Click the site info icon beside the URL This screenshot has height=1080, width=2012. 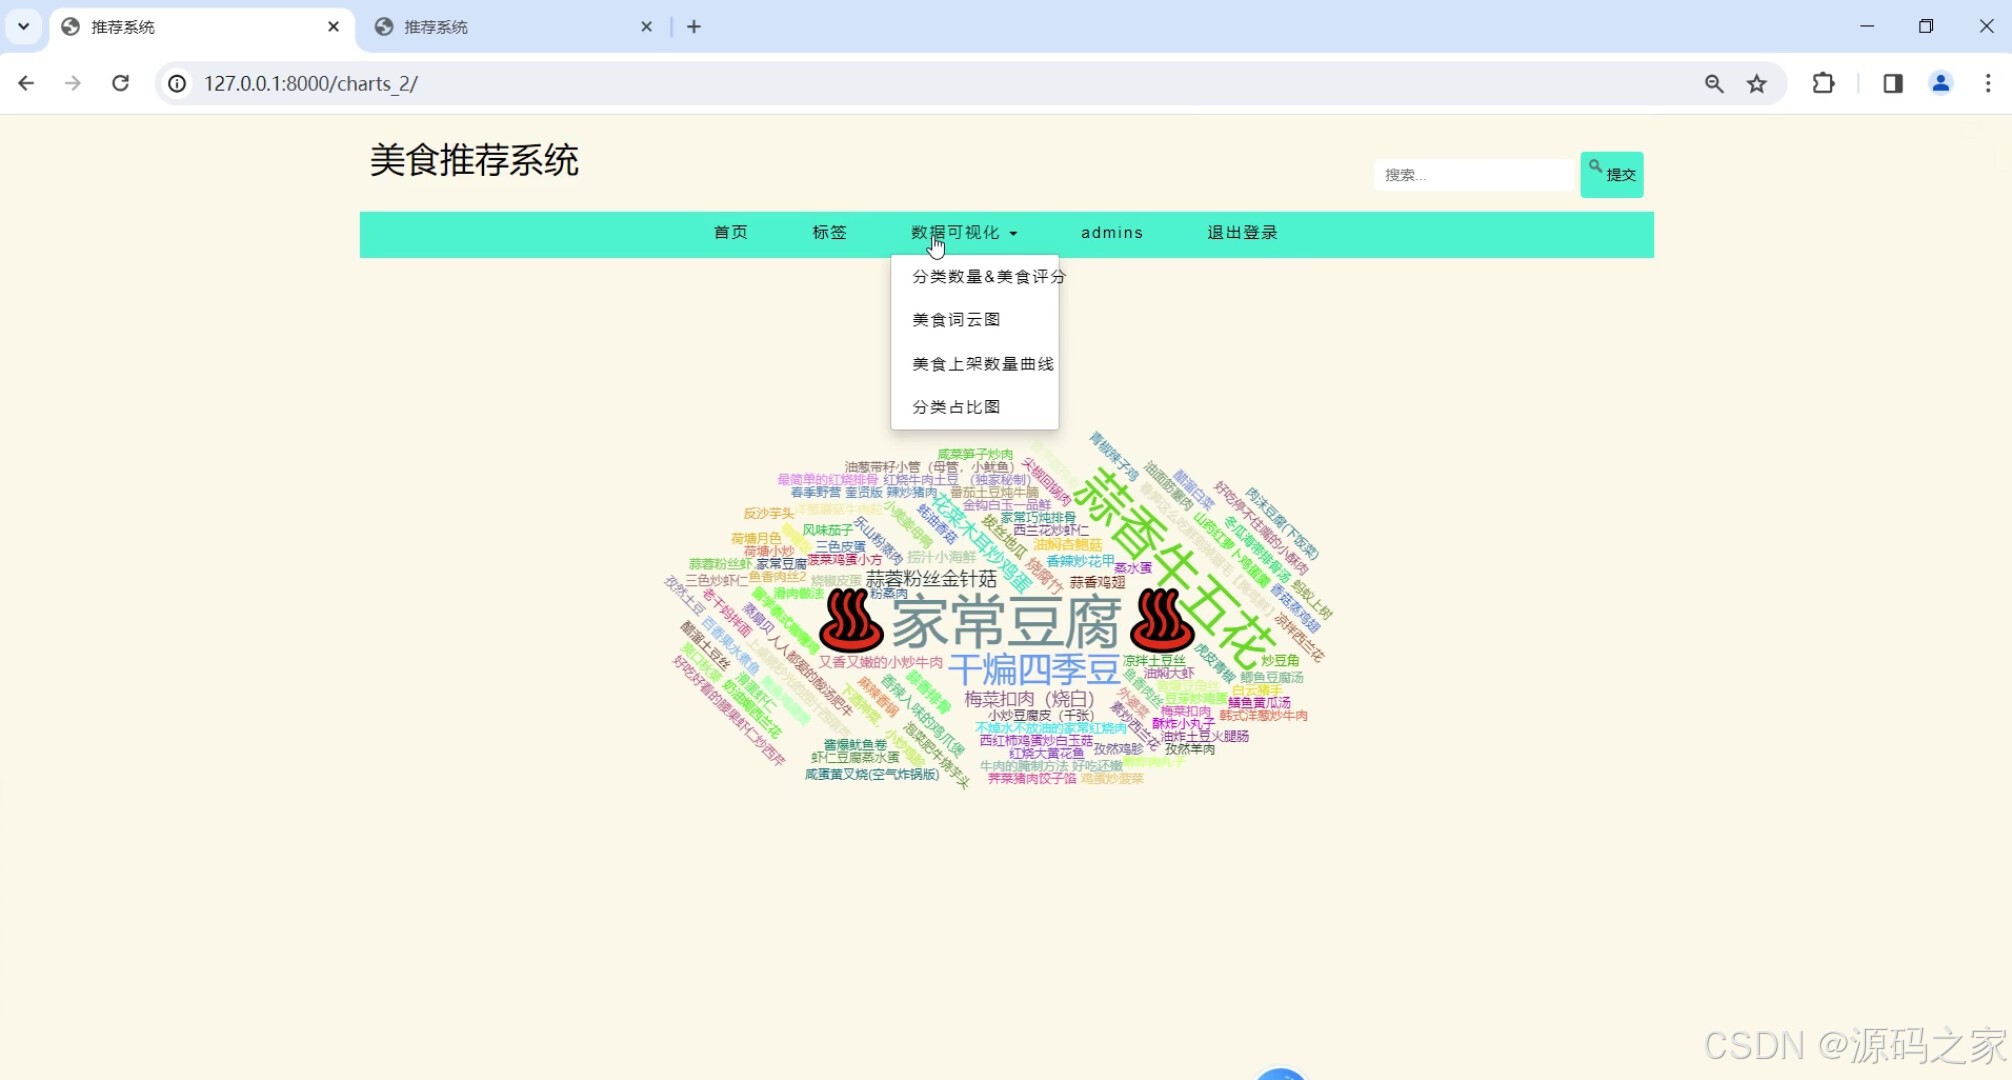177,83
